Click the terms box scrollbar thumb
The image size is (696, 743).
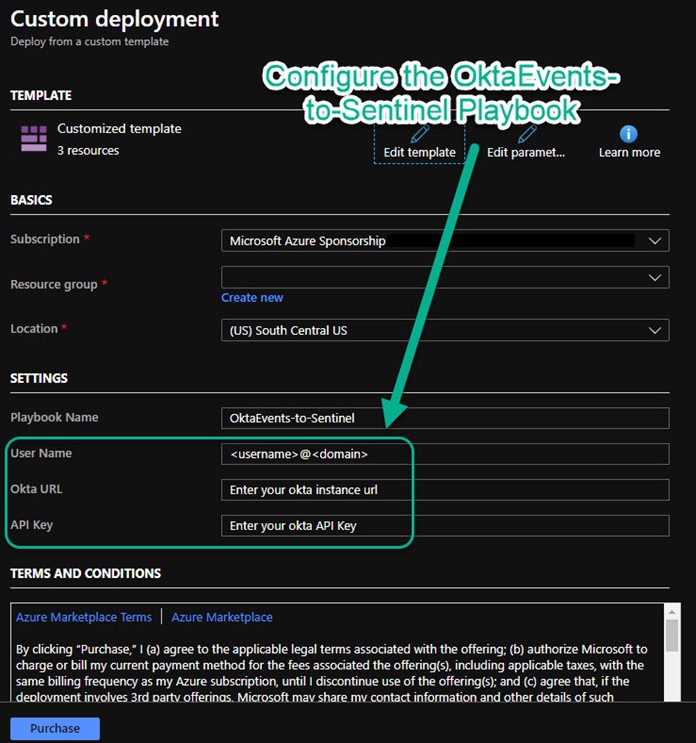[x=672, y=636]
